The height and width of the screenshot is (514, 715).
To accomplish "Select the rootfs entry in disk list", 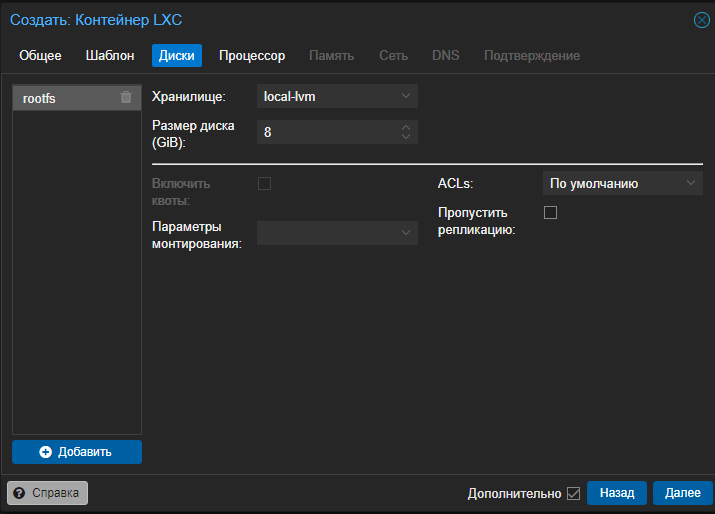I will point(77,98).
